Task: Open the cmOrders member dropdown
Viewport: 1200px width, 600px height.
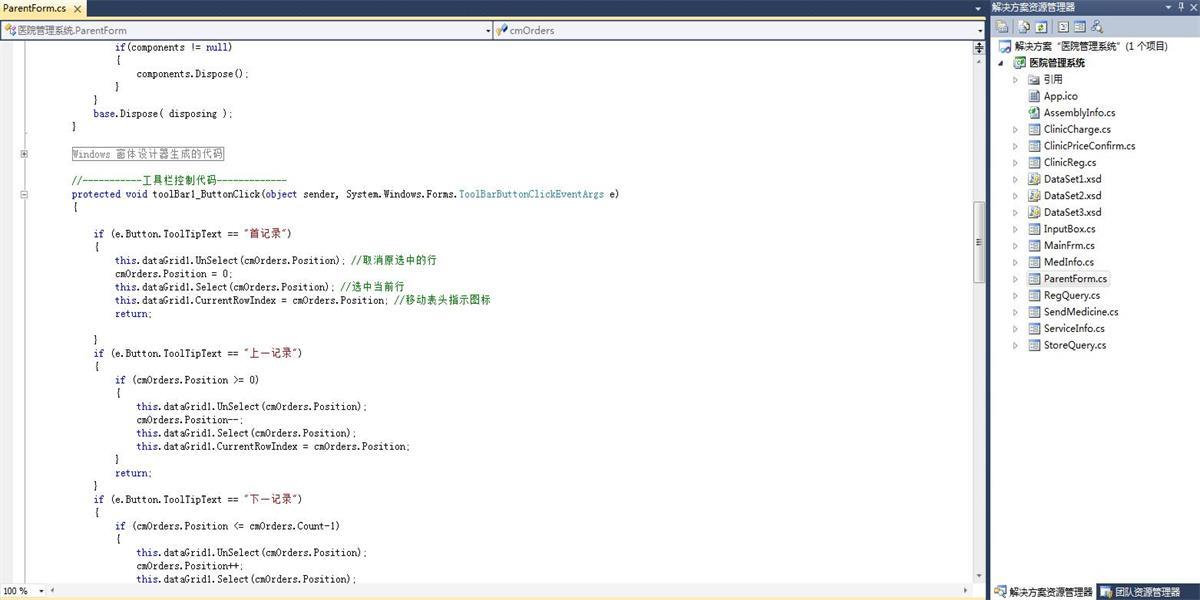Action: pos(979,30)
